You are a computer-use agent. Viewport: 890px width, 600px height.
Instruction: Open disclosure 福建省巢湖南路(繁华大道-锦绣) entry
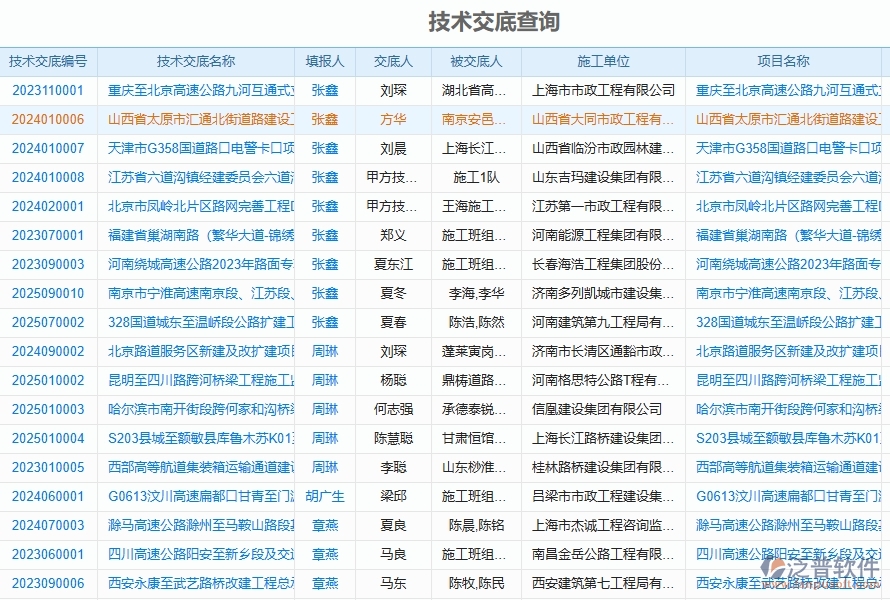(196, 234)
